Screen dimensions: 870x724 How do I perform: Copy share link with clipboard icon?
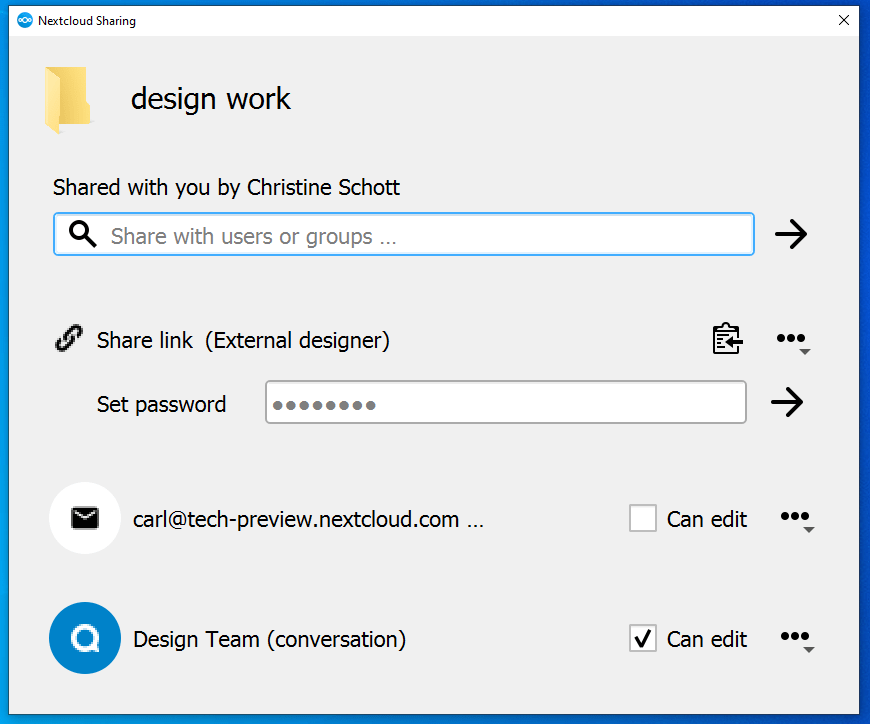pos(727,338)
